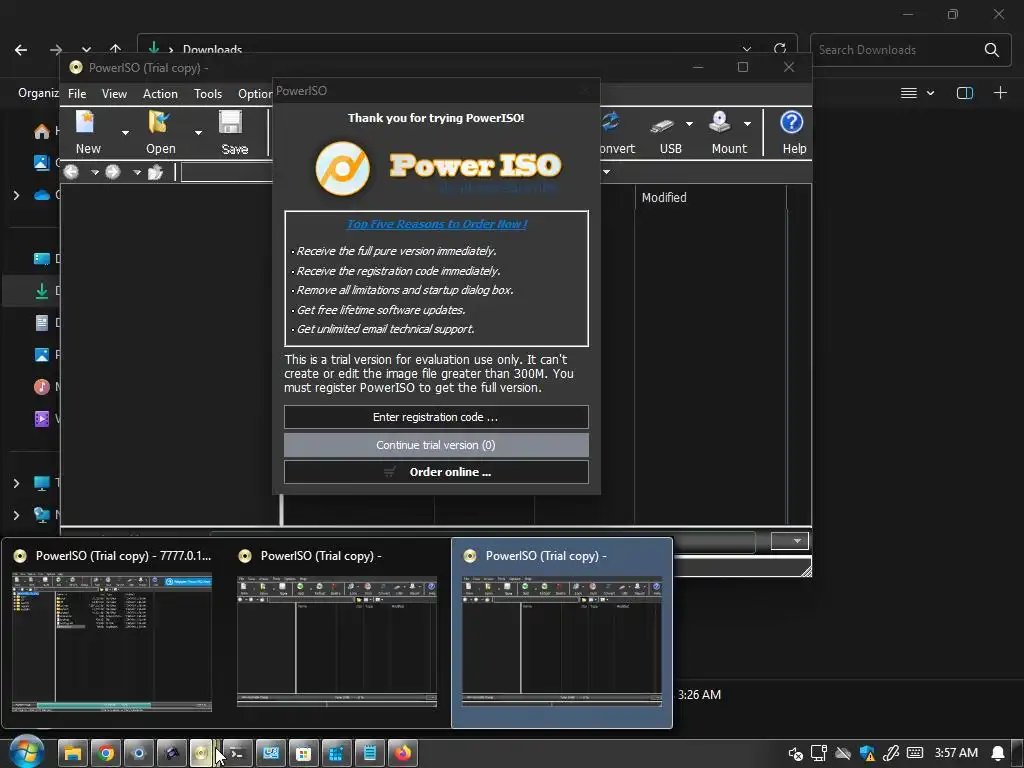Image resolution: width=1024 pixels, height=768 pixels.
Task: Select the highlighted rightmost PowerISO thumbnail
Action: (562, 632)
